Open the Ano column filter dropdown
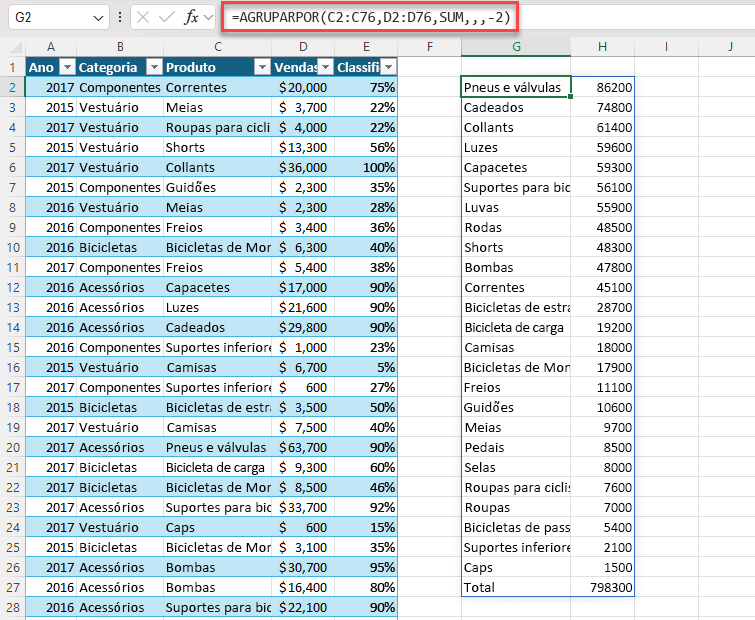 click(67, 67)
